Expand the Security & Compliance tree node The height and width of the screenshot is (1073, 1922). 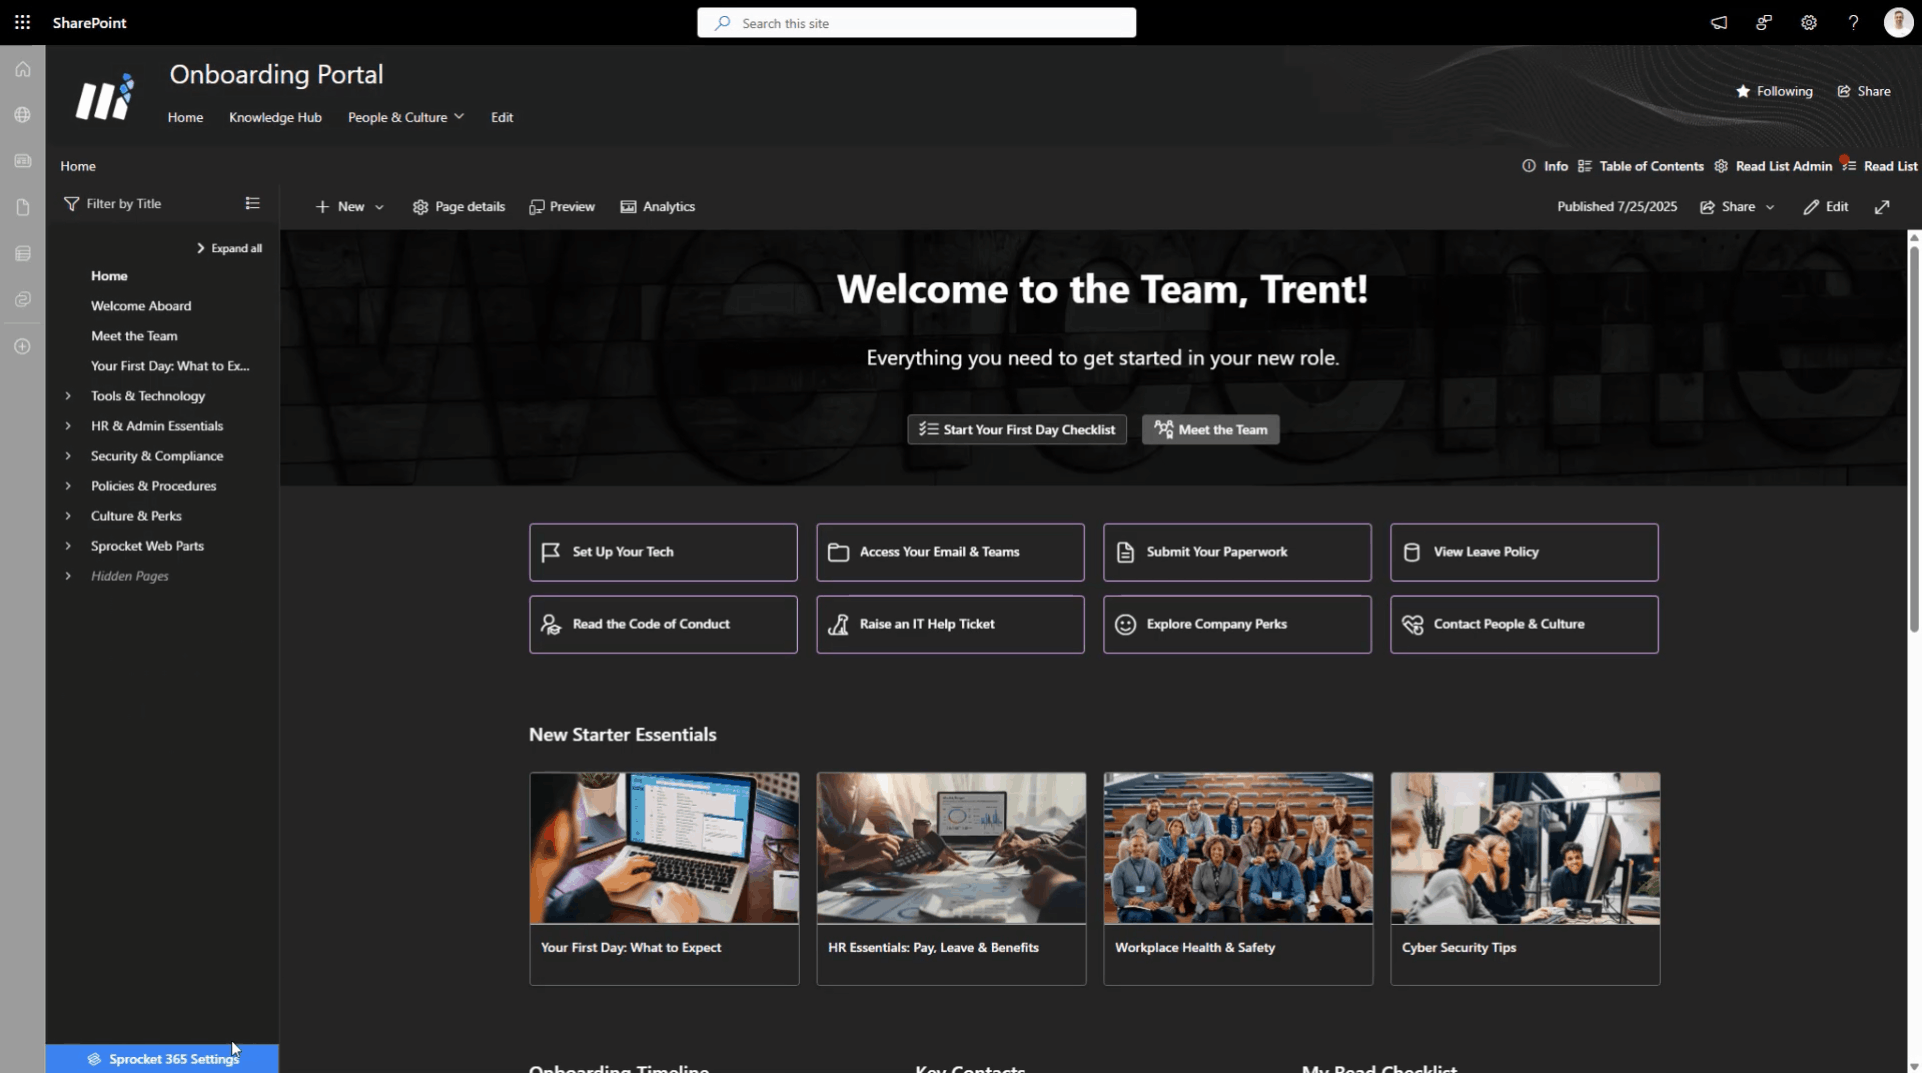click(x=68, y=456)
